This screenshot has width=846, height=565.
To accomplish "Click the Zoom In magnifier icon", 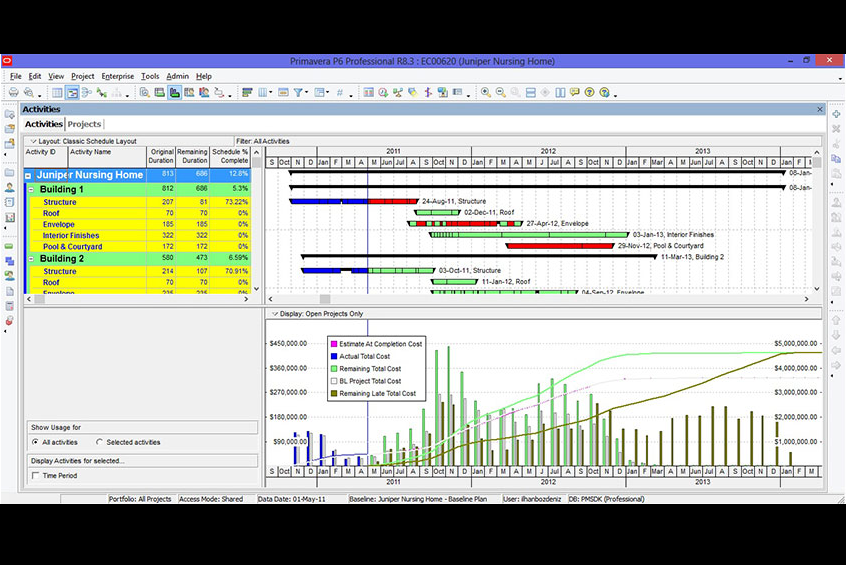I will [x=486, y=92].
